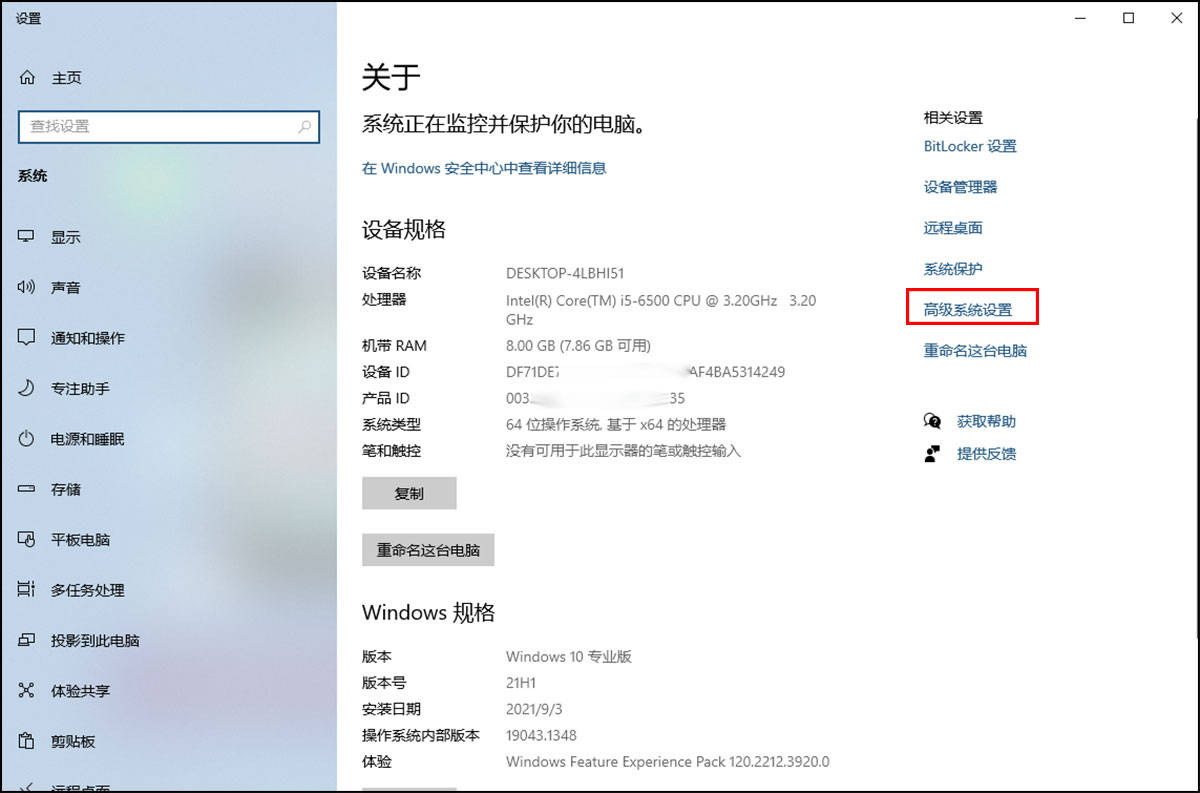Click version number 21H1
This screenshot has width=1200, height=793.
coord(523,683)
